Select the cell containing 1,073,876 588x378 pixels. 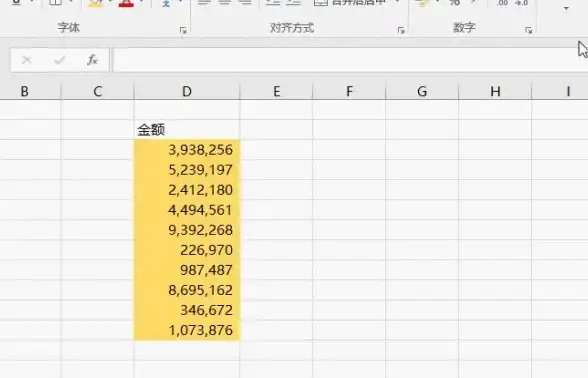(187, 330)
